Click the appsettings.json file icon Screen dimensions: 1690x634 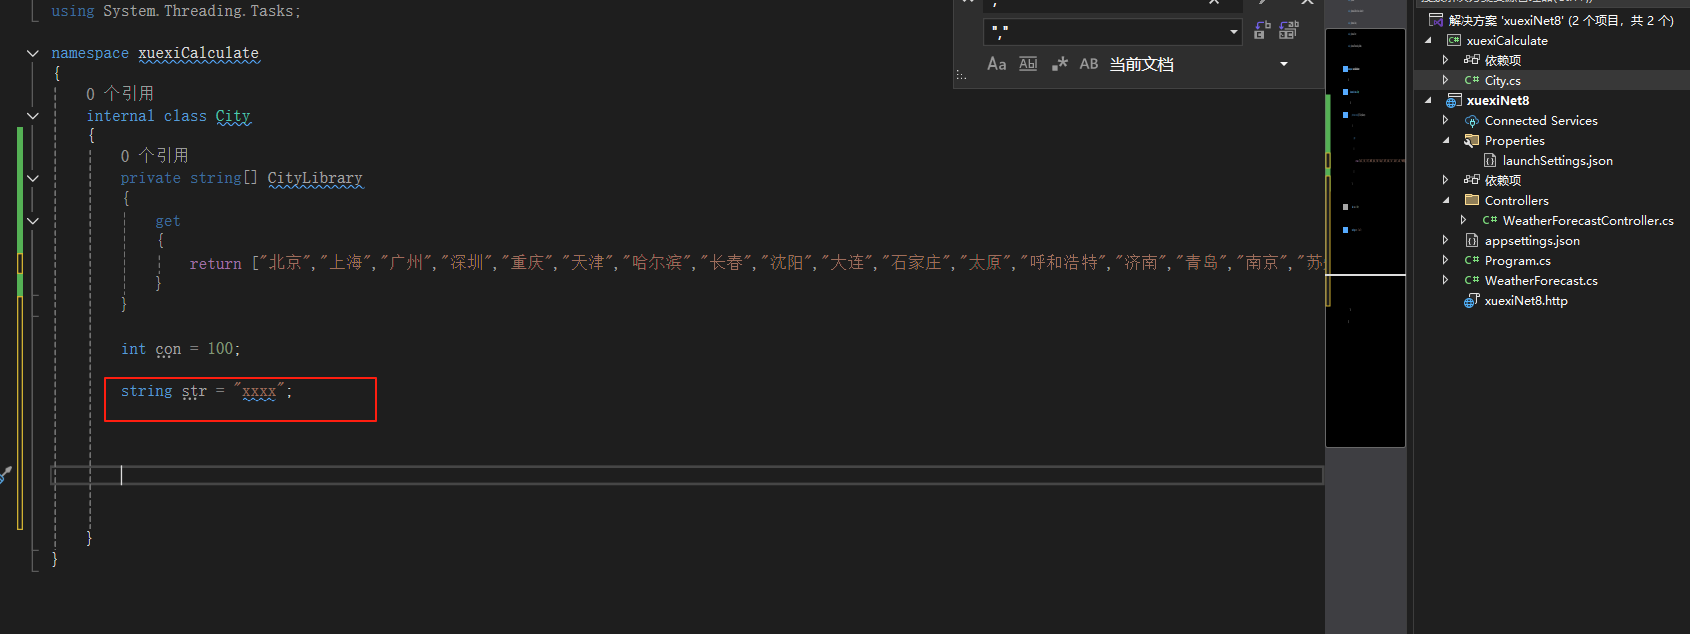point(1472,240)
